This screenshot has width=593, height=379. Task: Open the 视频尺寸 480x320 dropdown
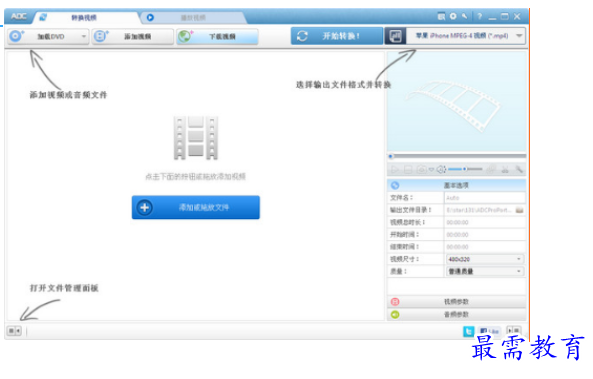tap(485, 259)
